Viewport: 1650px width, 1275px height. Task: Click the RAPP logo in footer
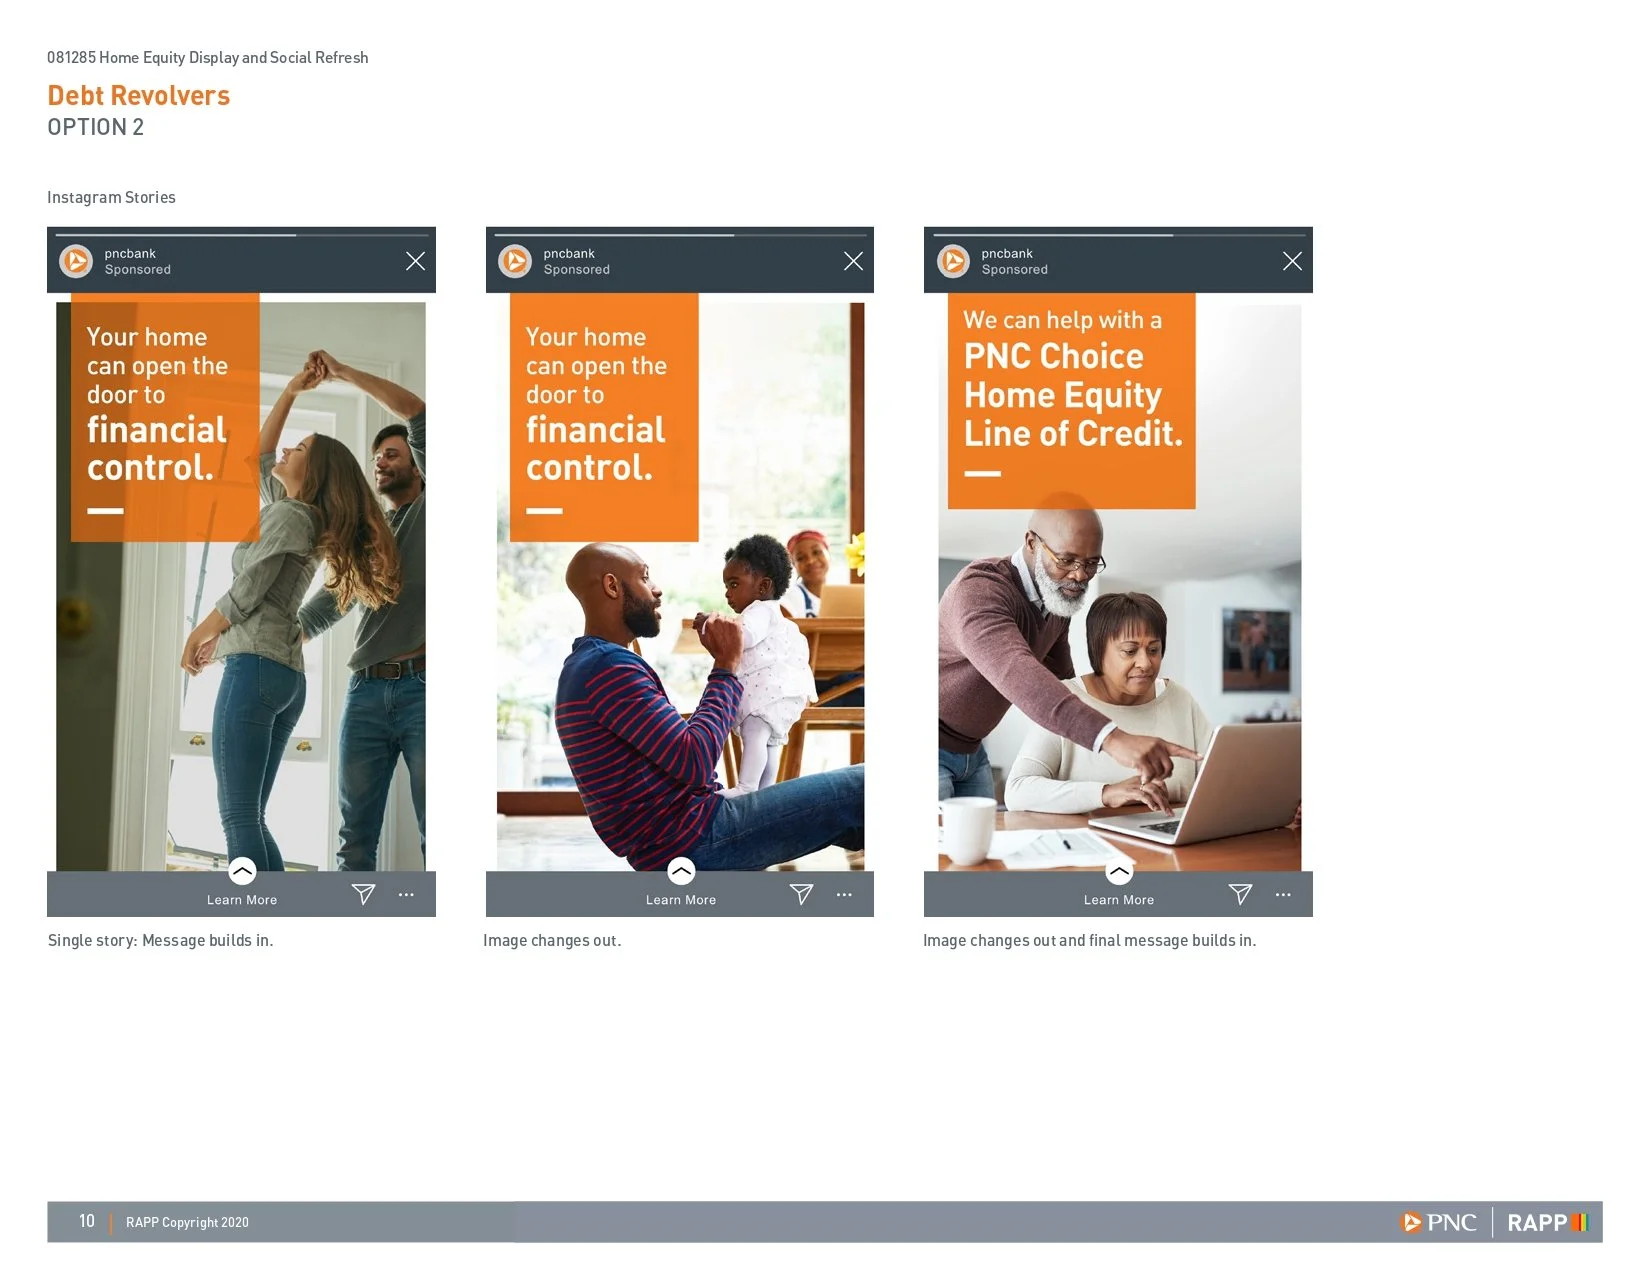(x=1548, y=1222)
